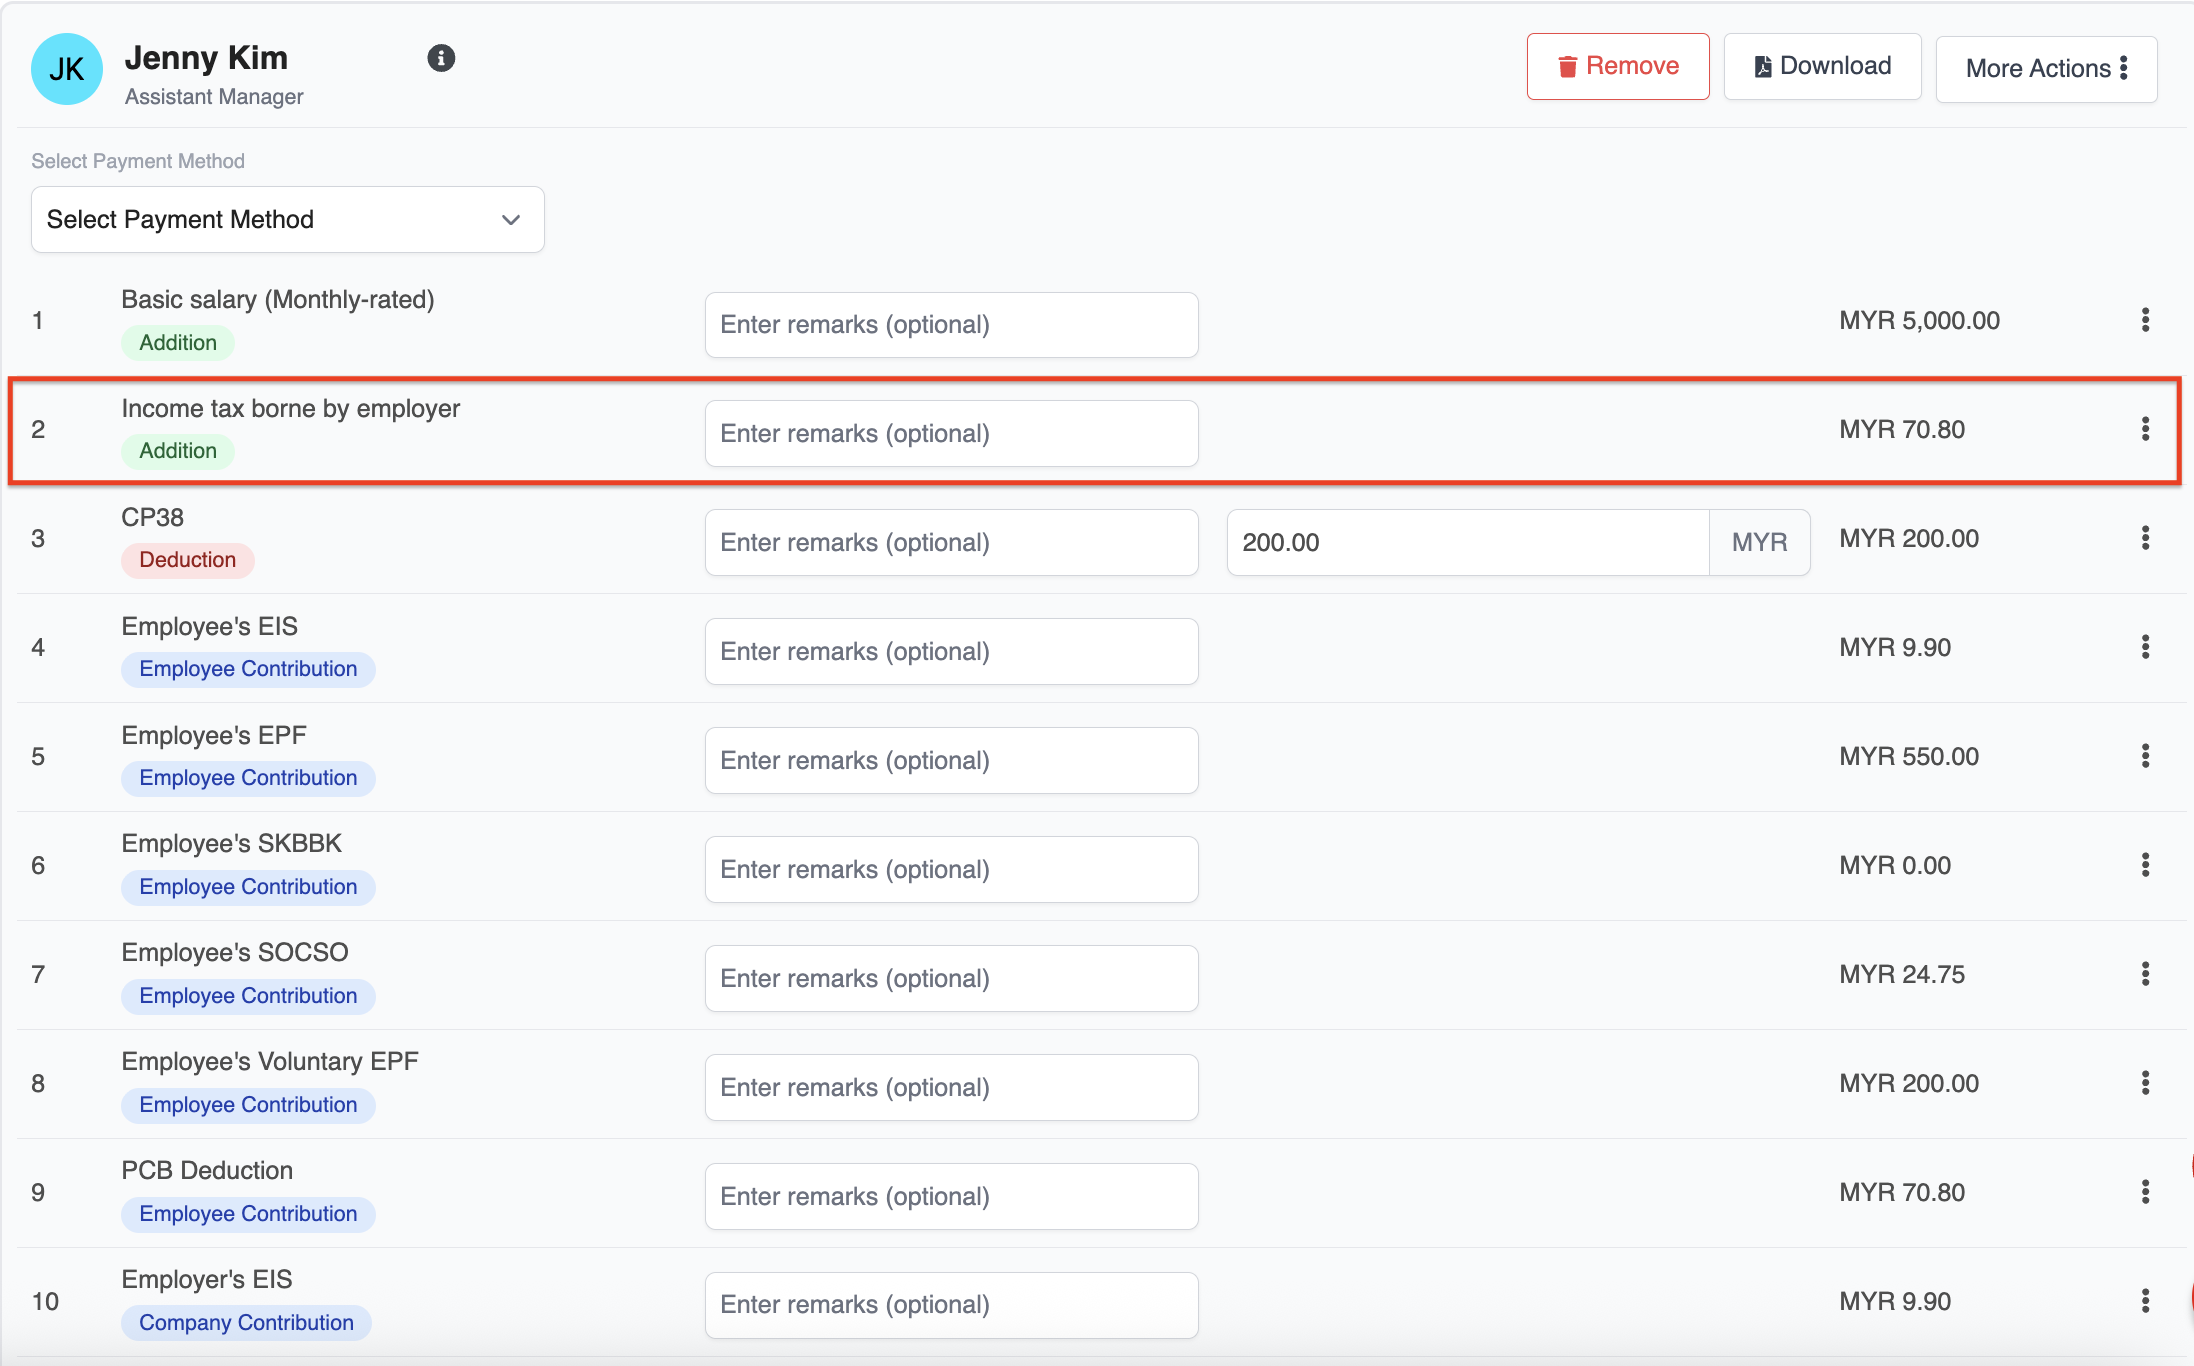The width and height of the screenshot is (2194, 1366).
Task: Open three-dot menu for Employee's EPF row
Action: coord(2145,756)
